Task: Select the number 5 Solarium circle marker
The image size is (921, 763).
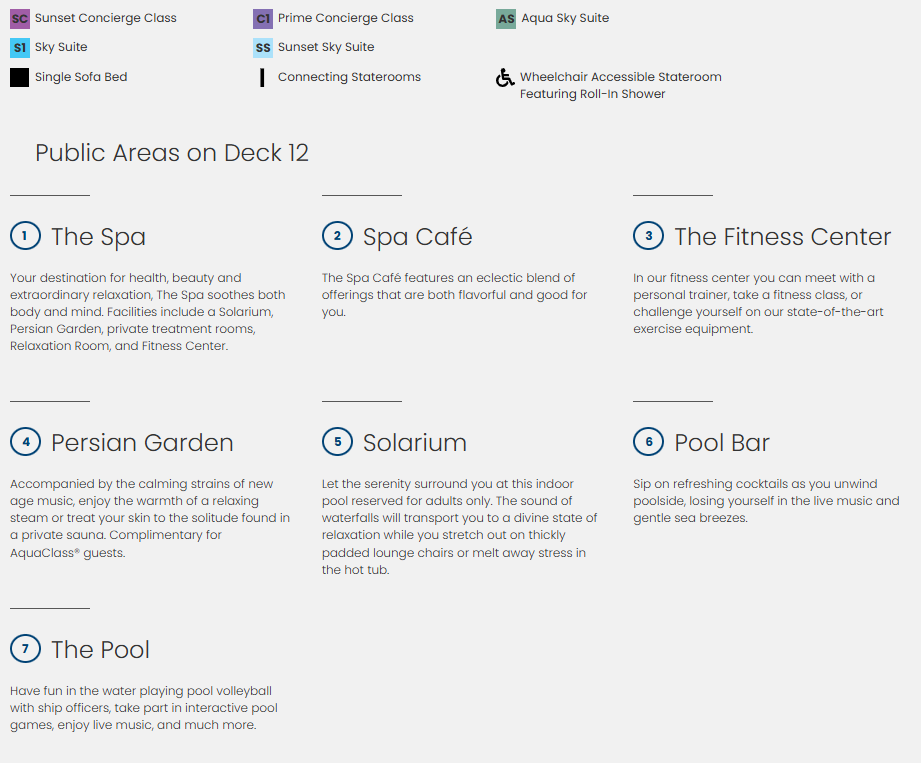Action: tap(337, 442)
